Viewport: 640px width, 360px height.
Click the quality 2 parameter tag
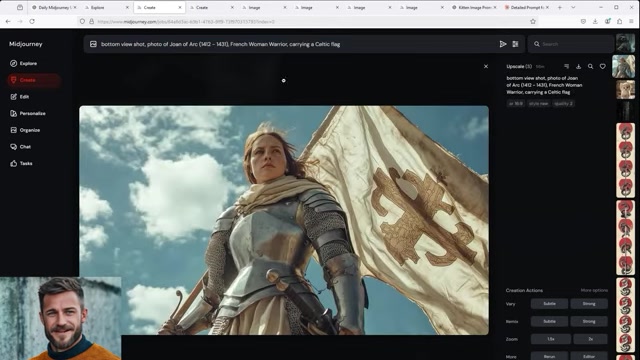coord(563,104)
